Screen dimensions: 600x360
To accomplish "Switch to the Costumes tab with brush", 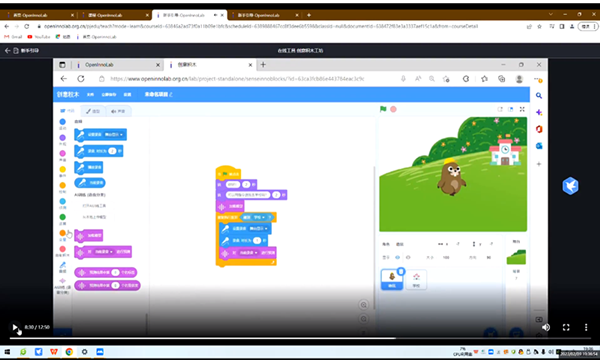I will (x=92, y=111).
